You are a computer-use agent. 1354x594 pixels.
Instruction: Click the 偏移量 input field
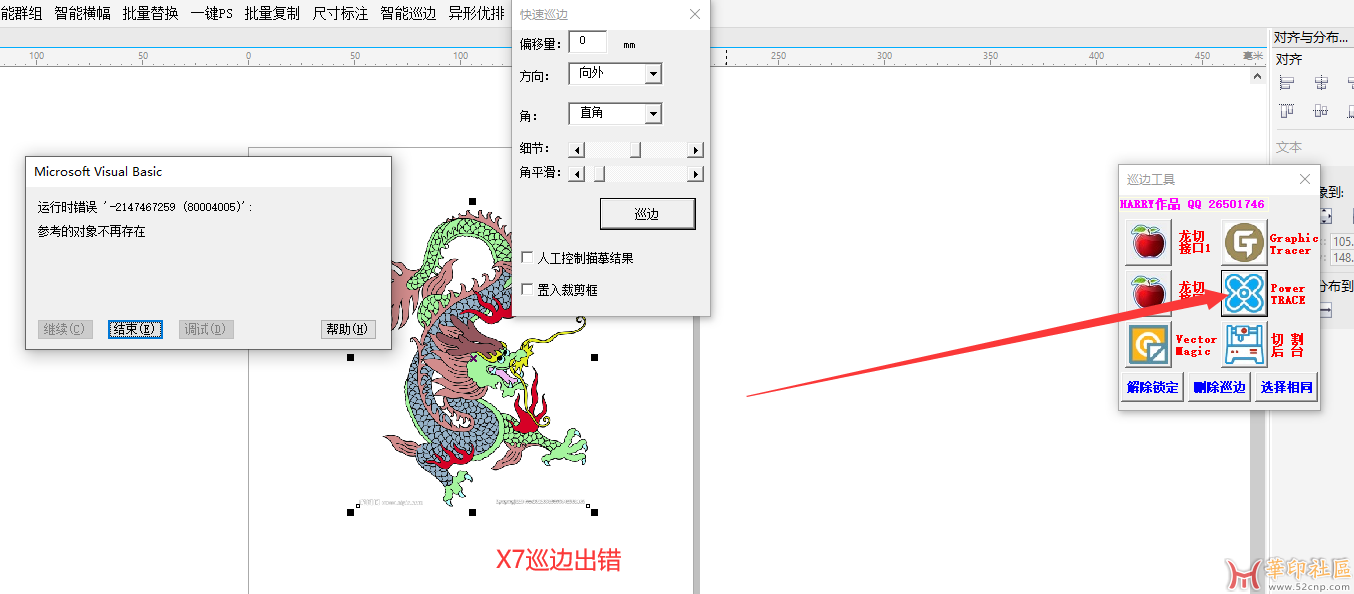(588, 42)
